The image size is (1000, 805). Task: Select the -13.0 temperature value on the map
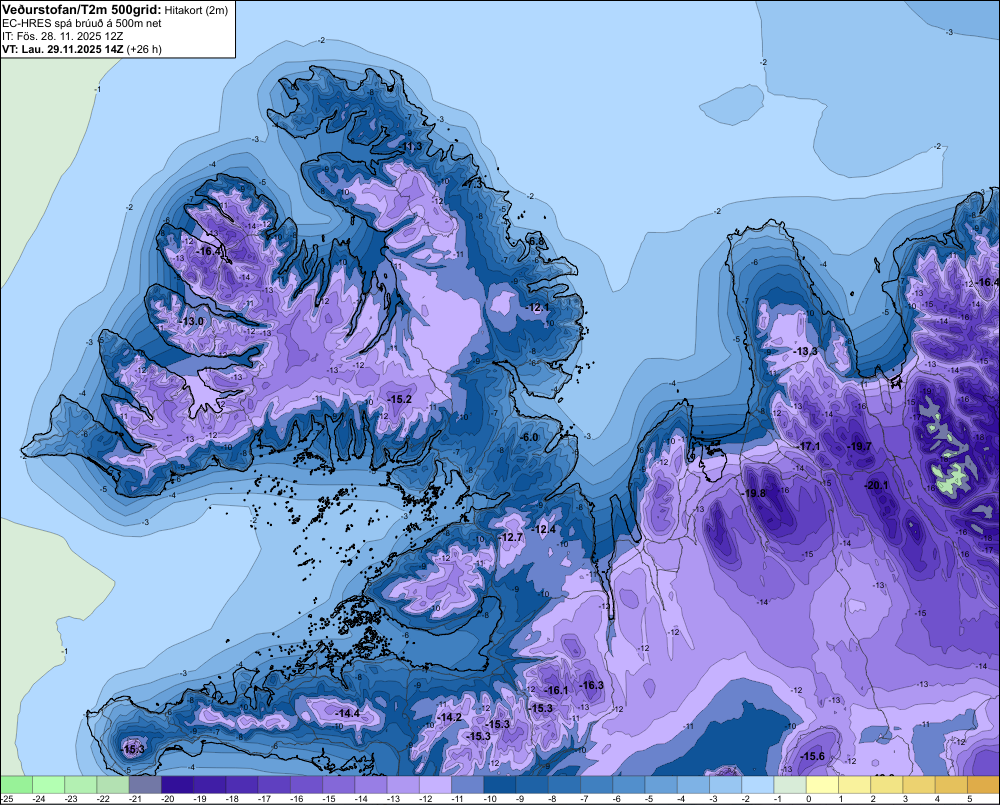[192, 321]
